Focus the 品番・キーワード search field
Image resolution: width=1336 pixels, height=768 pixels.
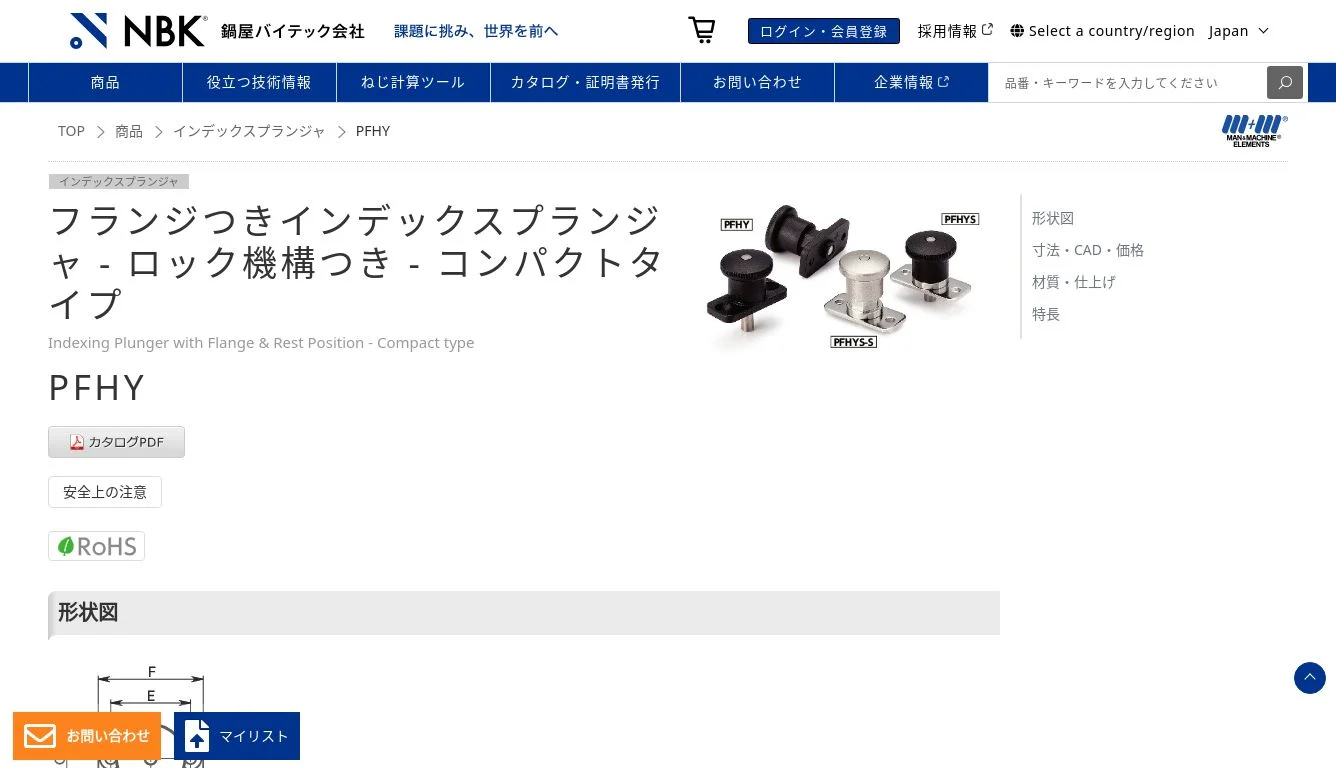(1128, 82)
